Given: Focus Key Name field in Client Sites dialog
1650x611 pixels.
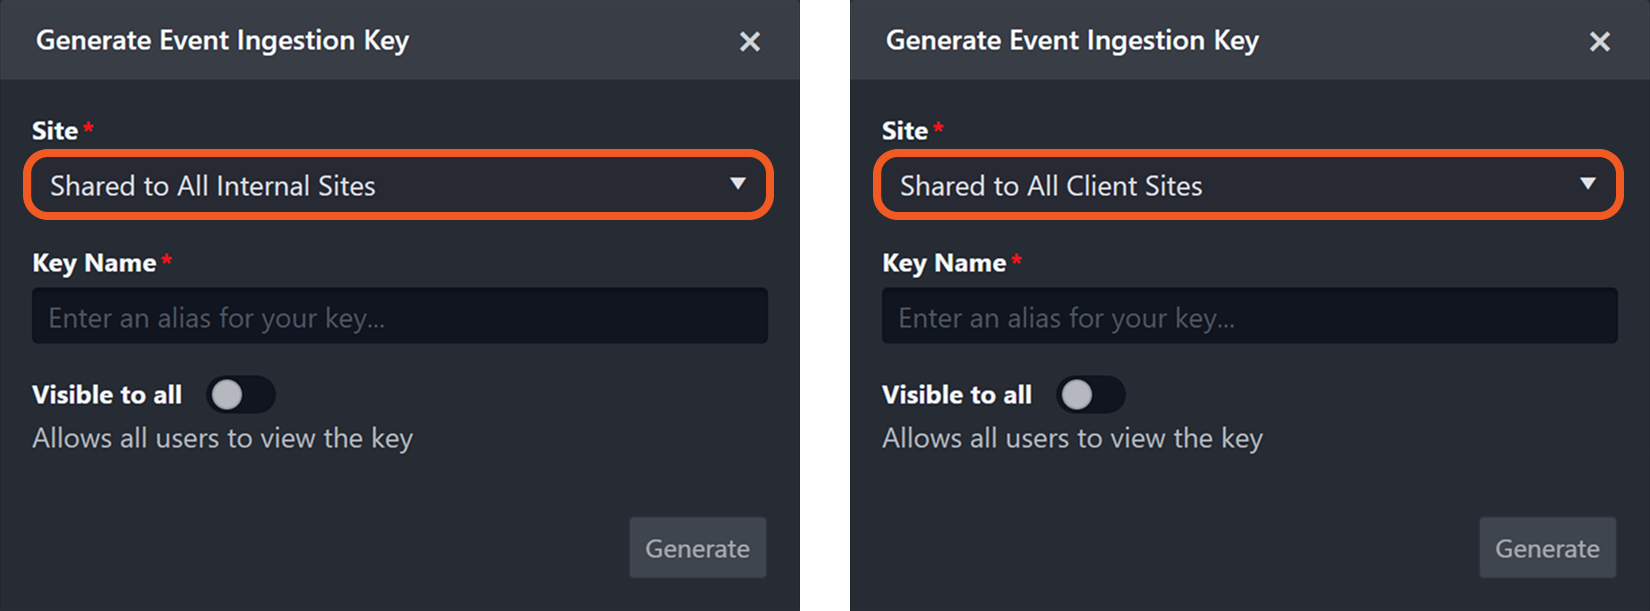Looking at the screenshot, I should [x=1249, y=317].
